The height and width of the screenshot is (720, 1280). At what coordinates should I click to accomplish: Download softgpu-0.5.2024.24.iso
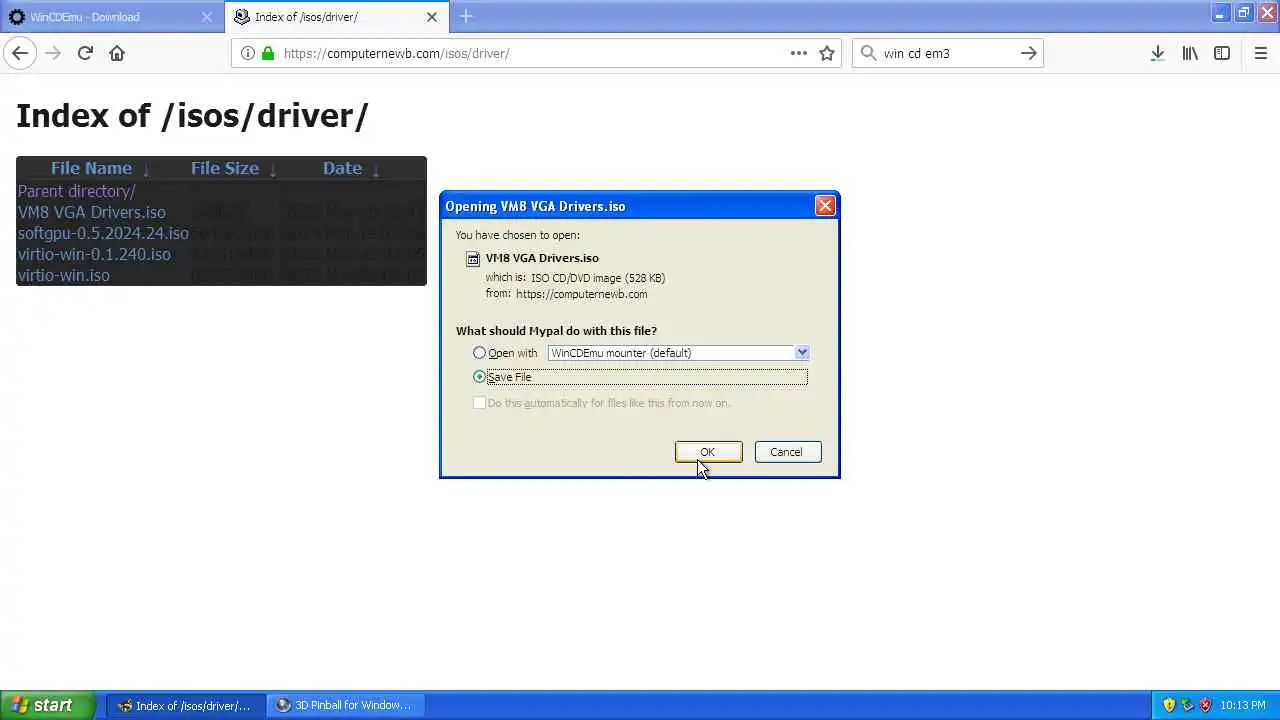pos(103,233)
